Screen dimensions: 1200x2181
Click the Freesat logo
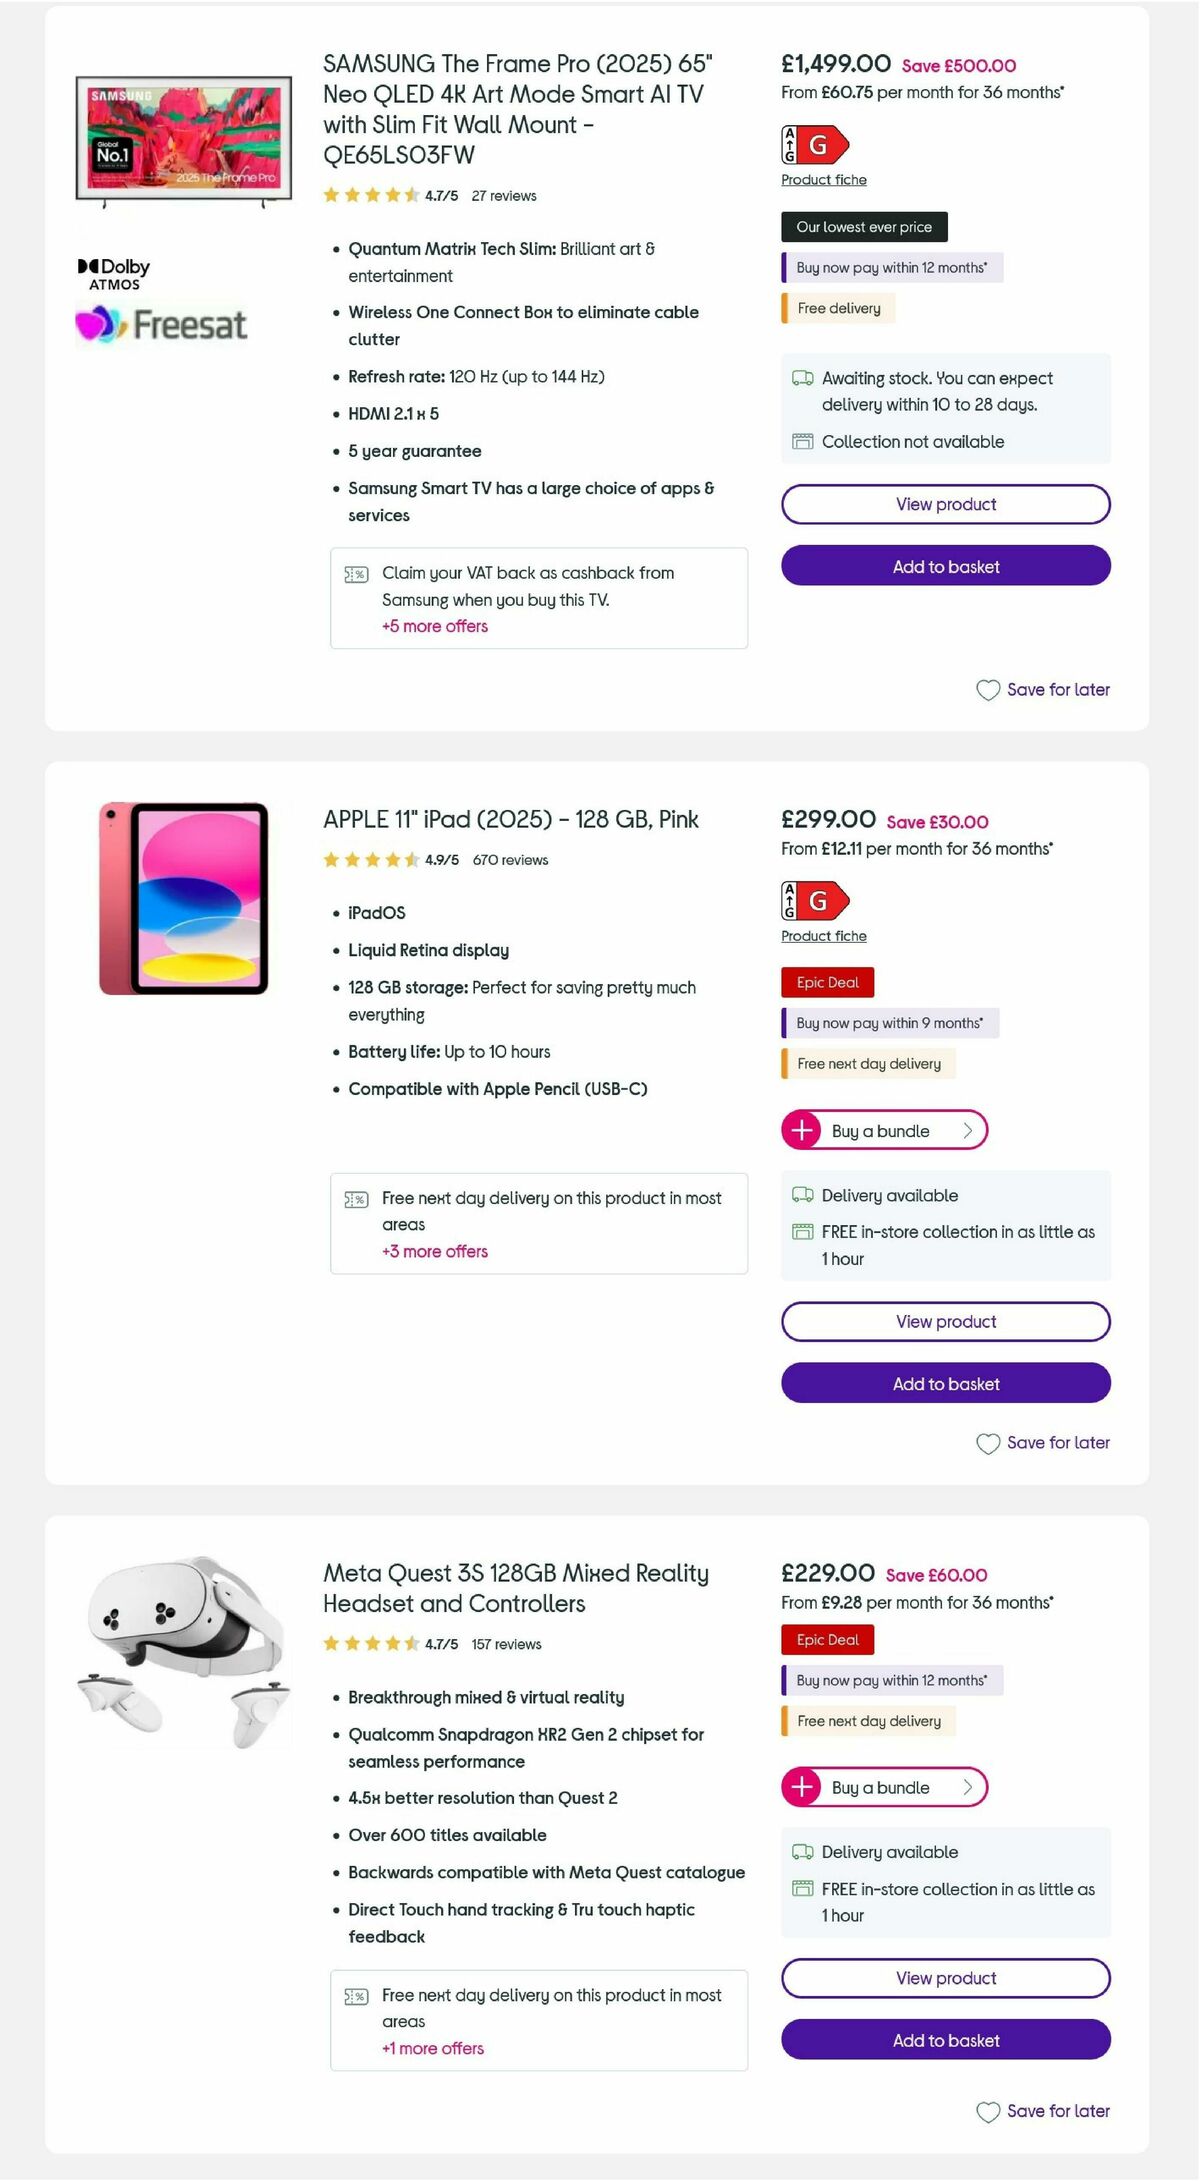pos(163,324)
